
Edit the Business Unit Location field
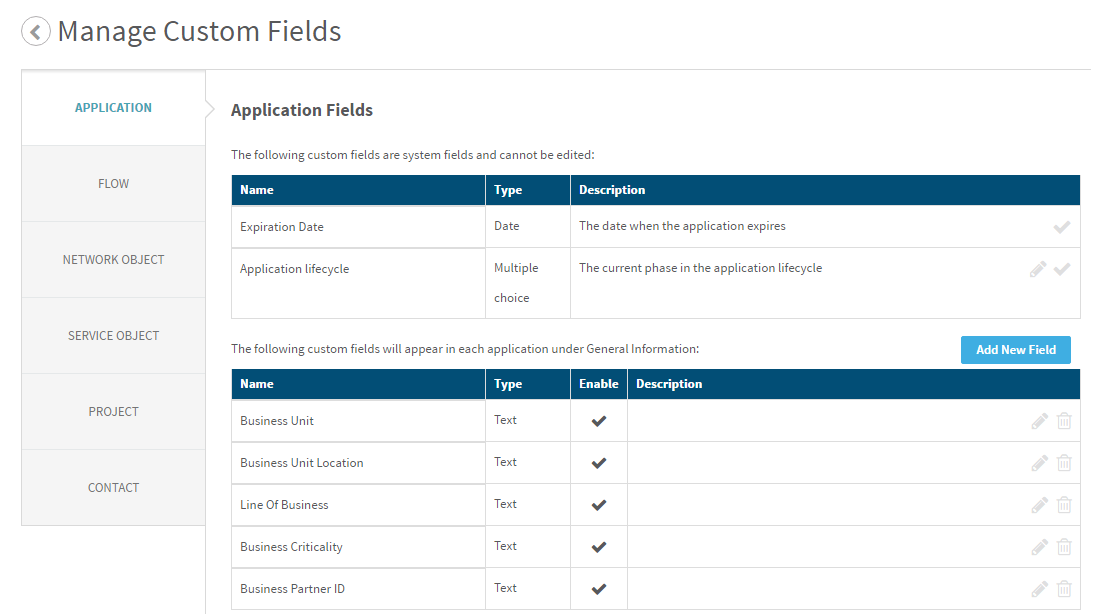1039,463
